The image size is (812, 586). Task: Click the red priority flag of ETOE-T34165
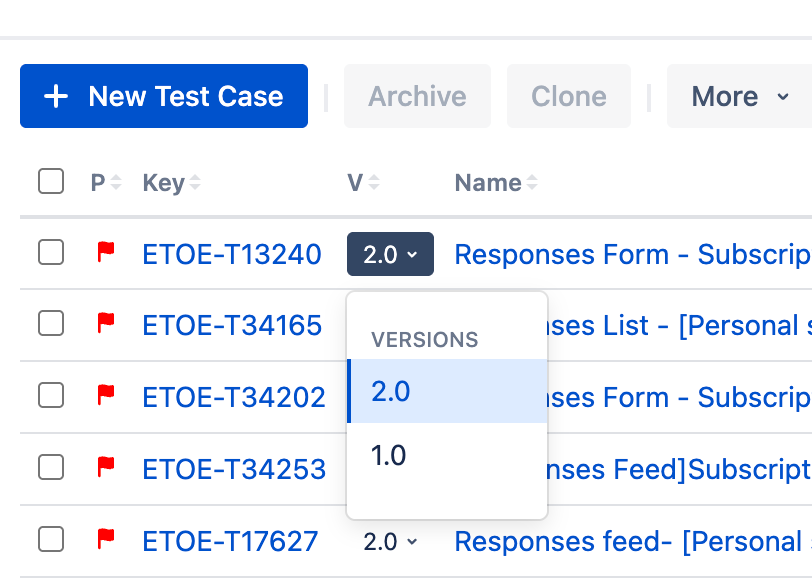click(106, 324)
